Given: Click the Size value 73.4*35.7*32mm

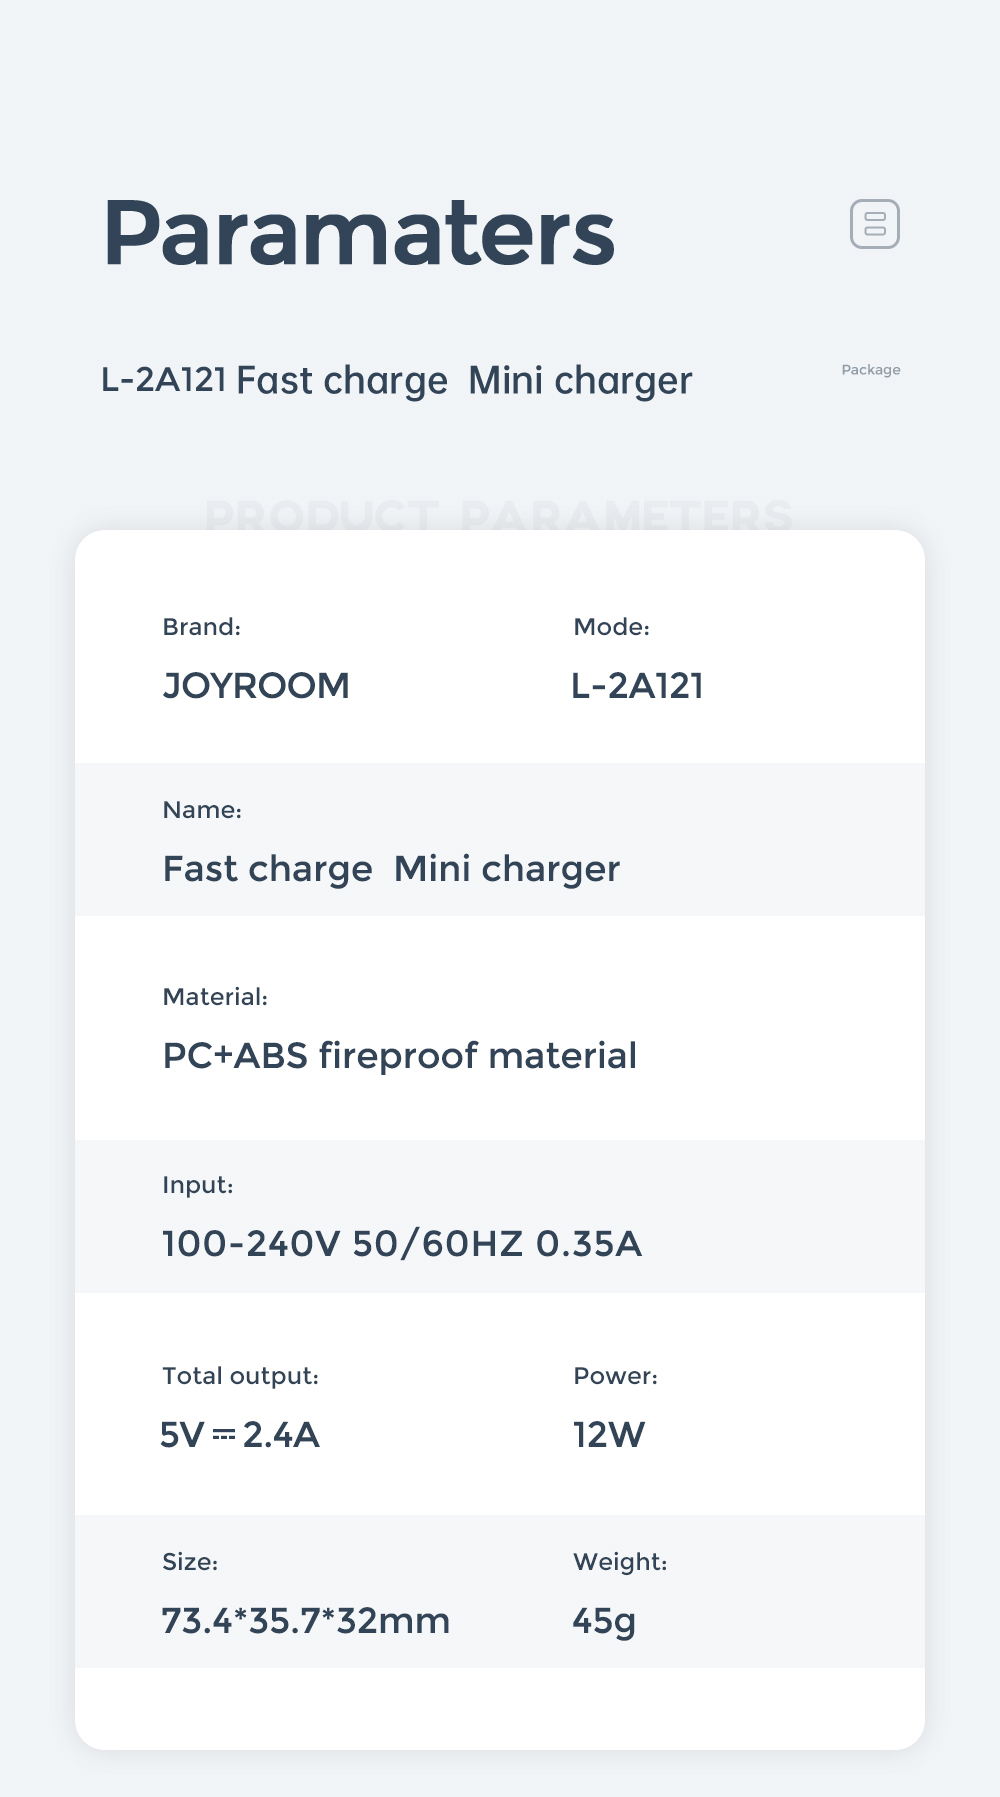Looking at the screenshot, I should (x=306, y=1621).
